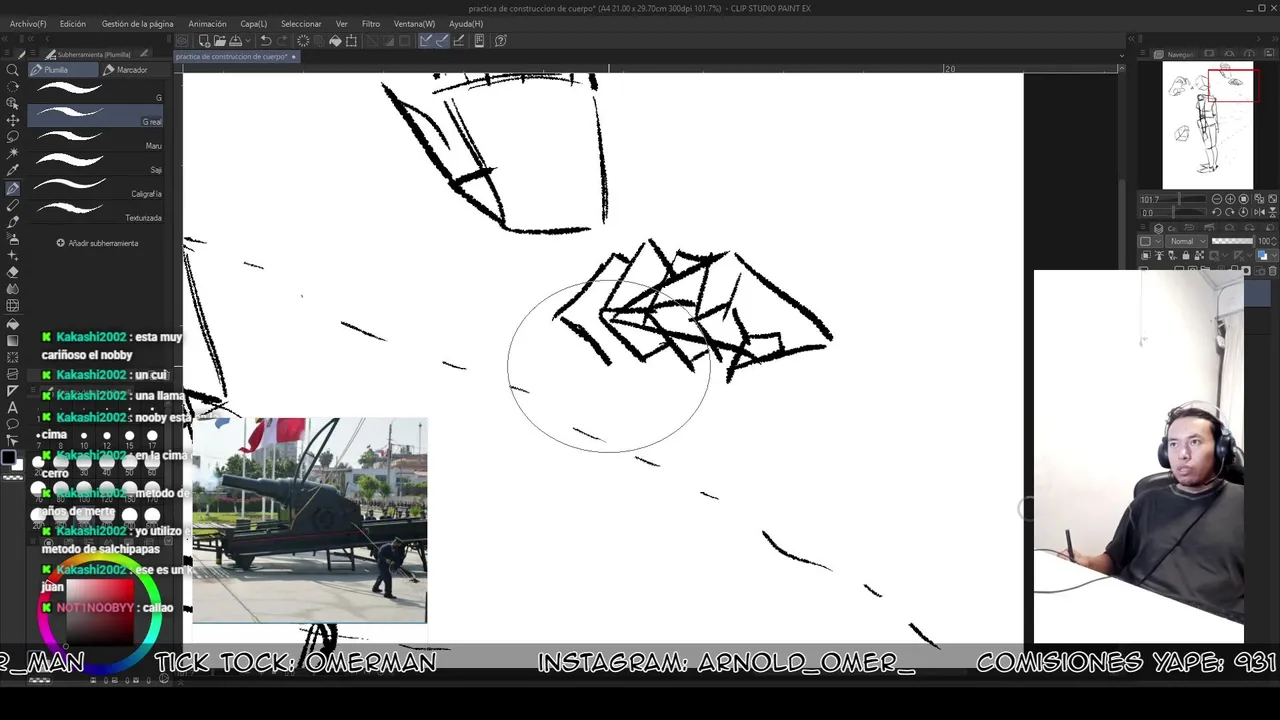
Task: Toggle Flip vertical in Navigator
Action: (x=1273, y=212)
